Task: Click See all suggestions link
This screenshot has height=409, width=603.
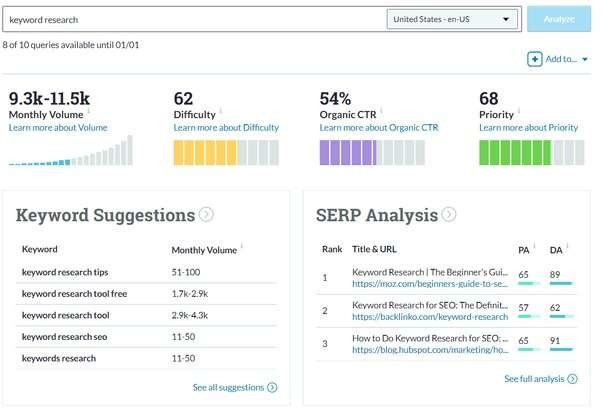Action: coord(235,387)
